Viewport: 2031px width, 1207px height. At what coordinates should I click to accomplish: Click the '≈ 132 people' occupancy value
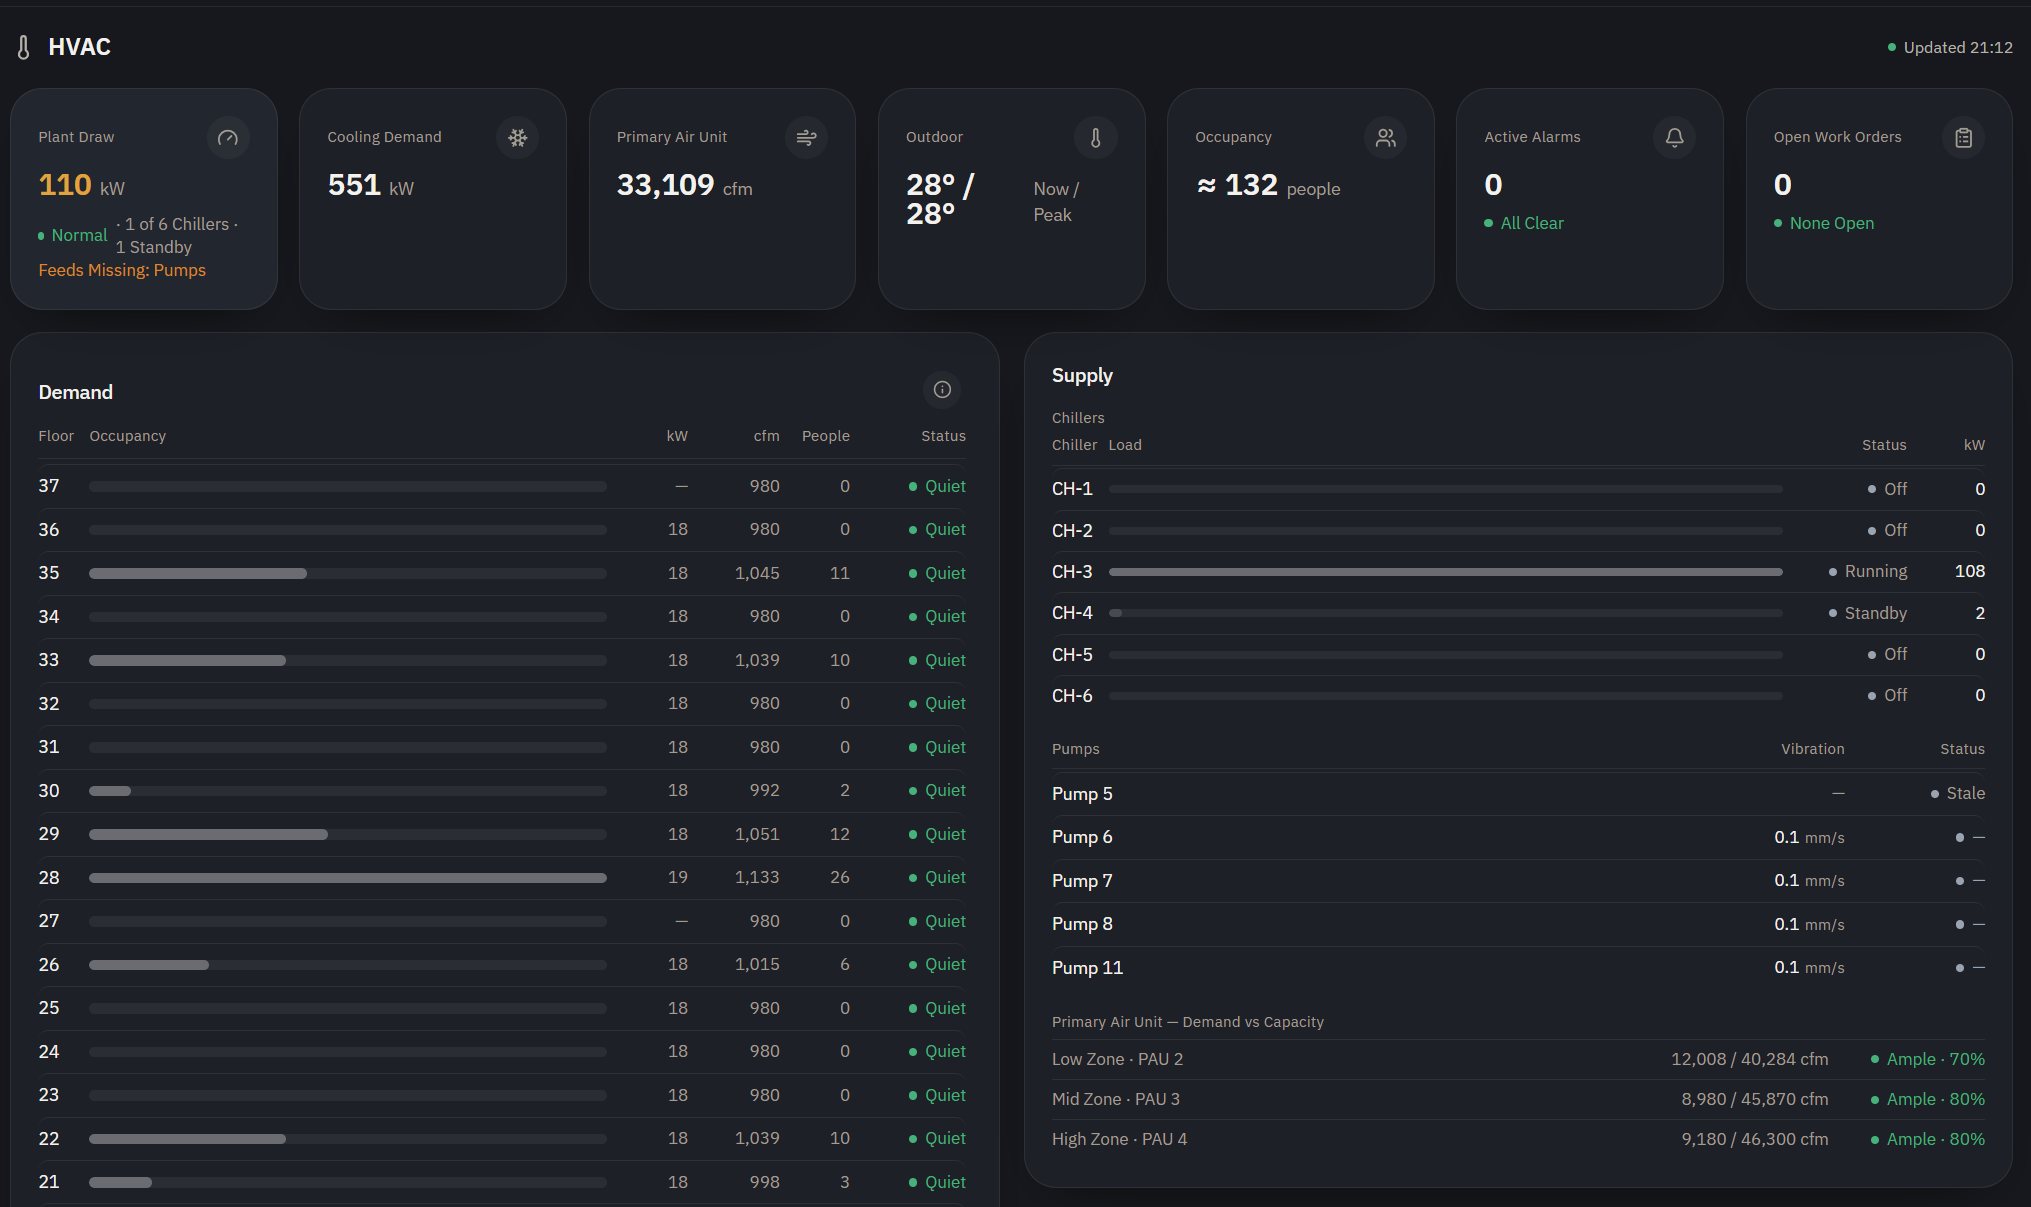point(1267,186)
